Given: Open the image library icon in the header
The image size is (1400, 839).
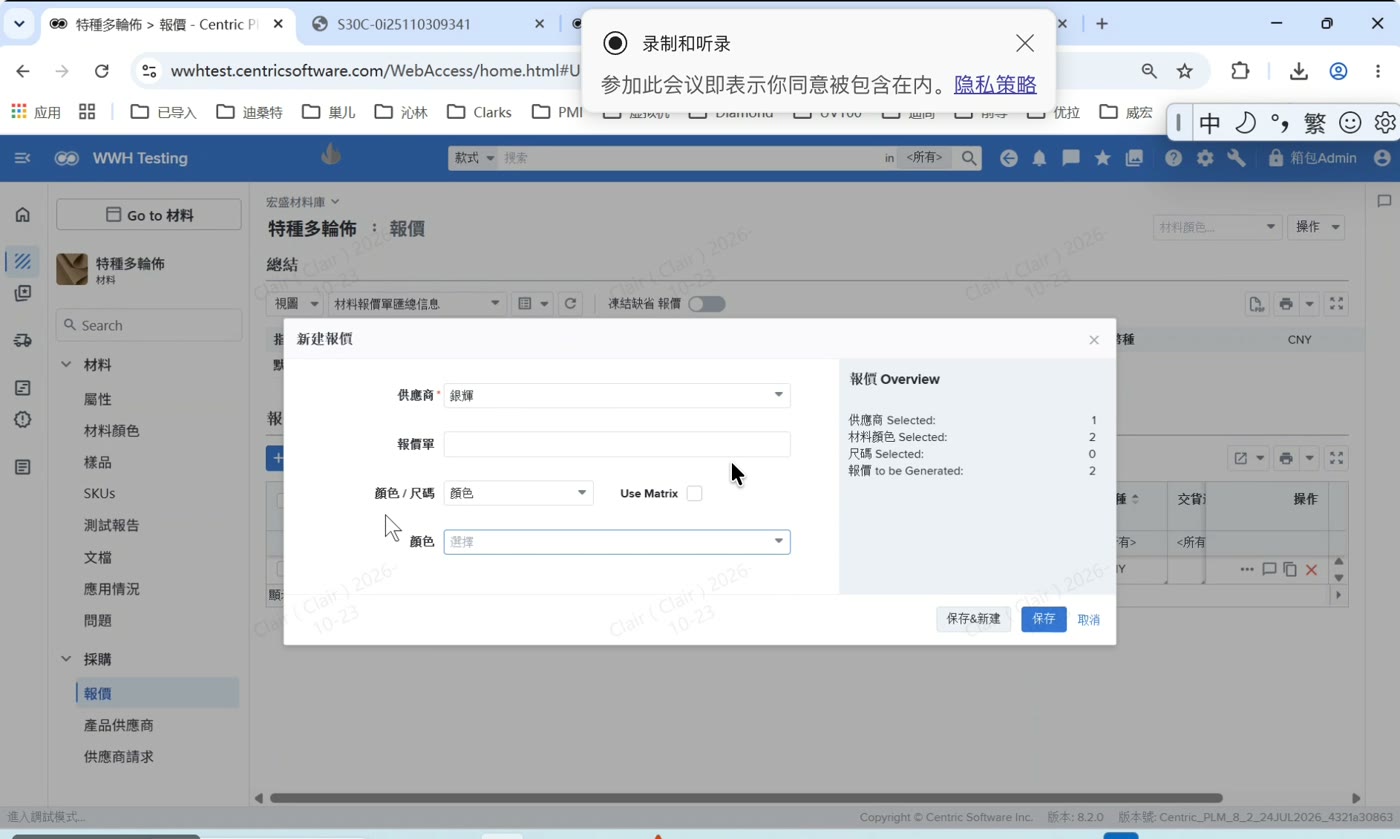Looking at the screenshot, I should pos(1134,158).
